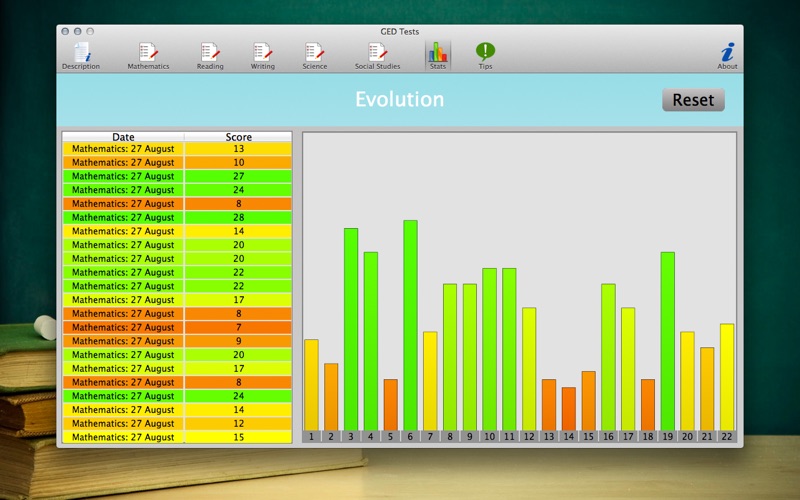
Task: Click bar number 1 in chart
Action: click(311, 385)
